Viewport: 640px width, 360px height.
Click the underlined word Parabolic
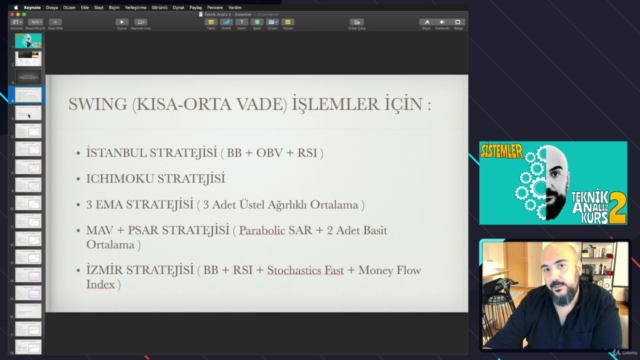262,231
